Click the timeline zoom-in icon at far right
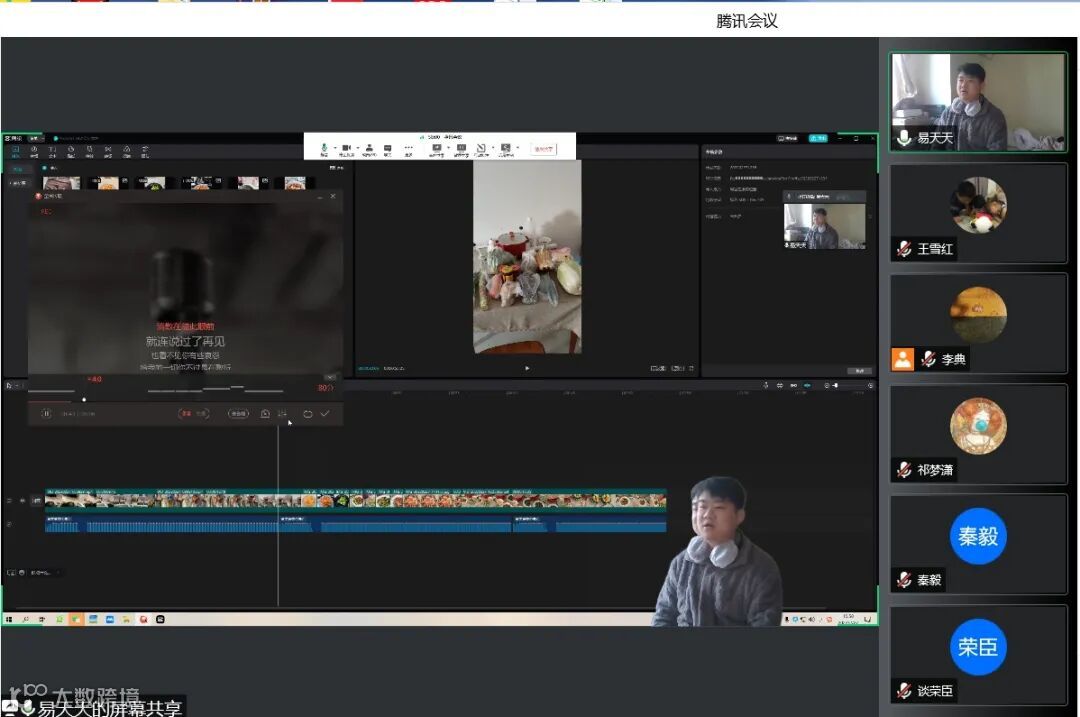 tap(871, 386)
